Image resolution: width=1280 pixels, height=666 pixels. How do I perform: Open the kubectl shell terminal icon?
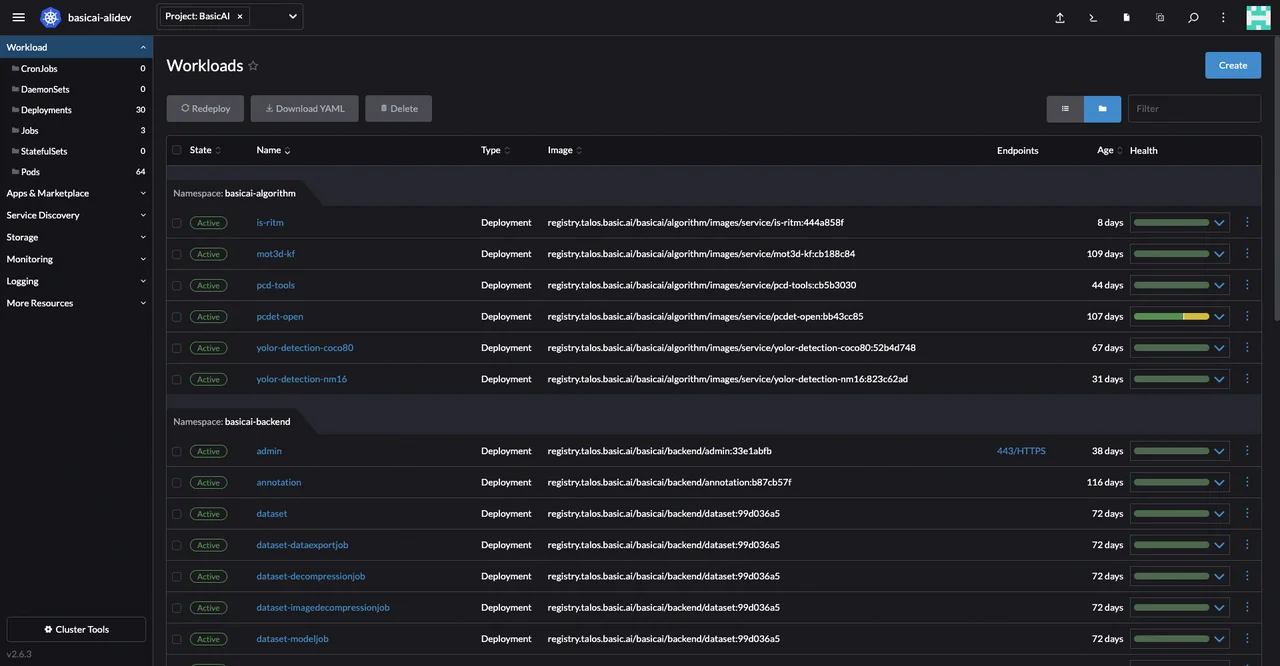coord(1093,17)
